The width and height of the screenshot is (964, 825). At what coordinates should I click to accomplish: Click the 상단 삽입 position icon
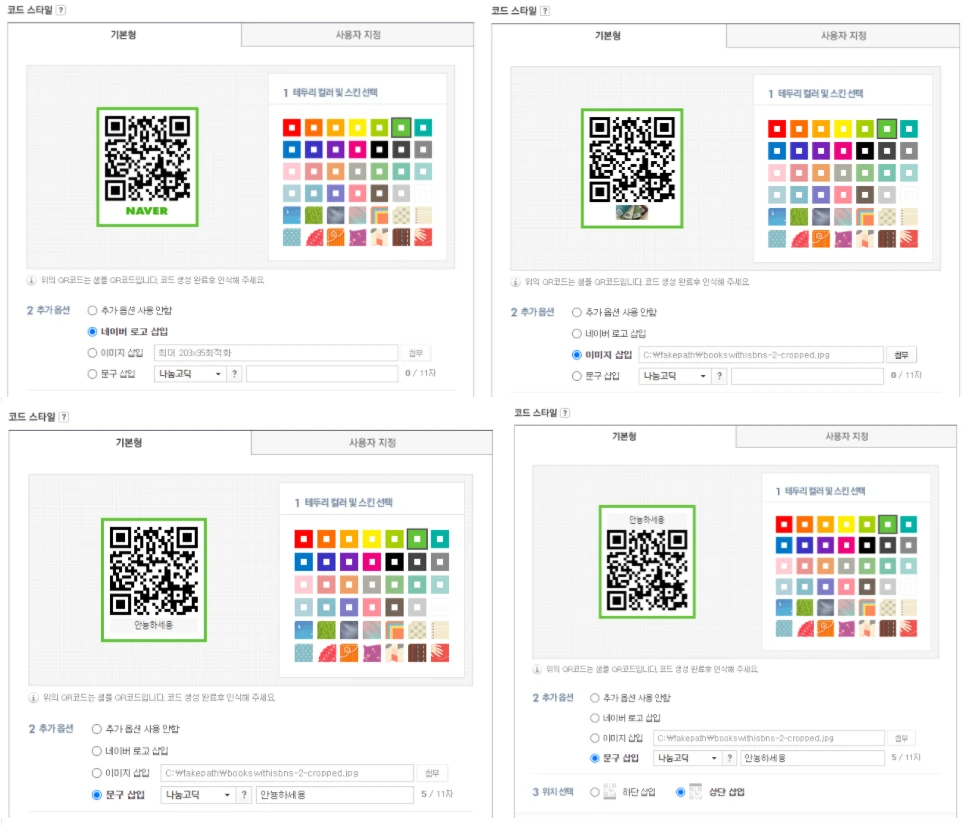coord(695,791)
